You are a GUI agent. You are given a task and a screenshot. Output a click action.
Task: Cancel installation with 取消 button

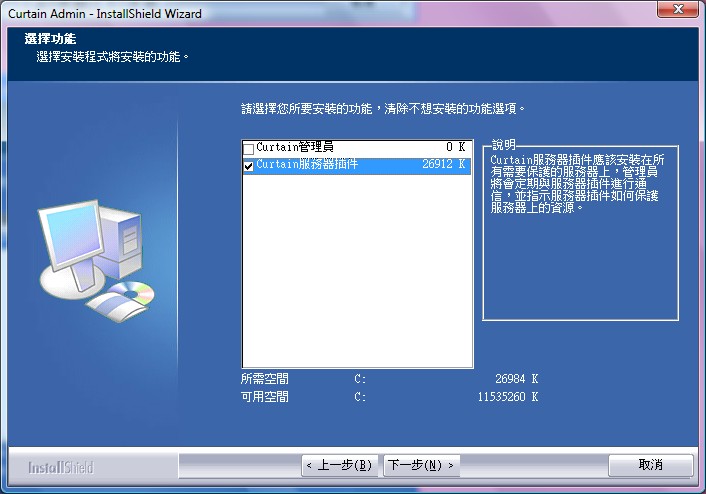click(651, 465)
